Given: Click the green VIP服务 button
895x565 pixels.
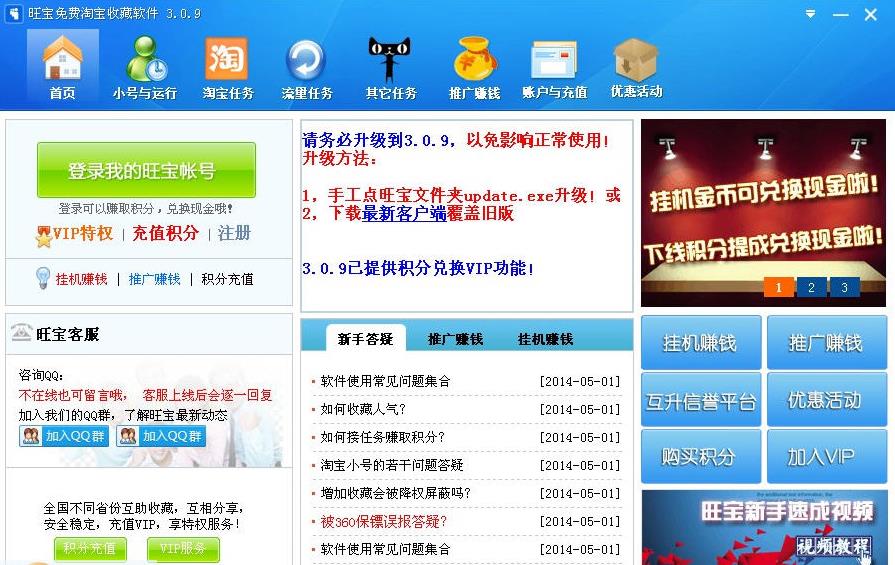Looking at the screenshot, I should click(x=183, y=548).
